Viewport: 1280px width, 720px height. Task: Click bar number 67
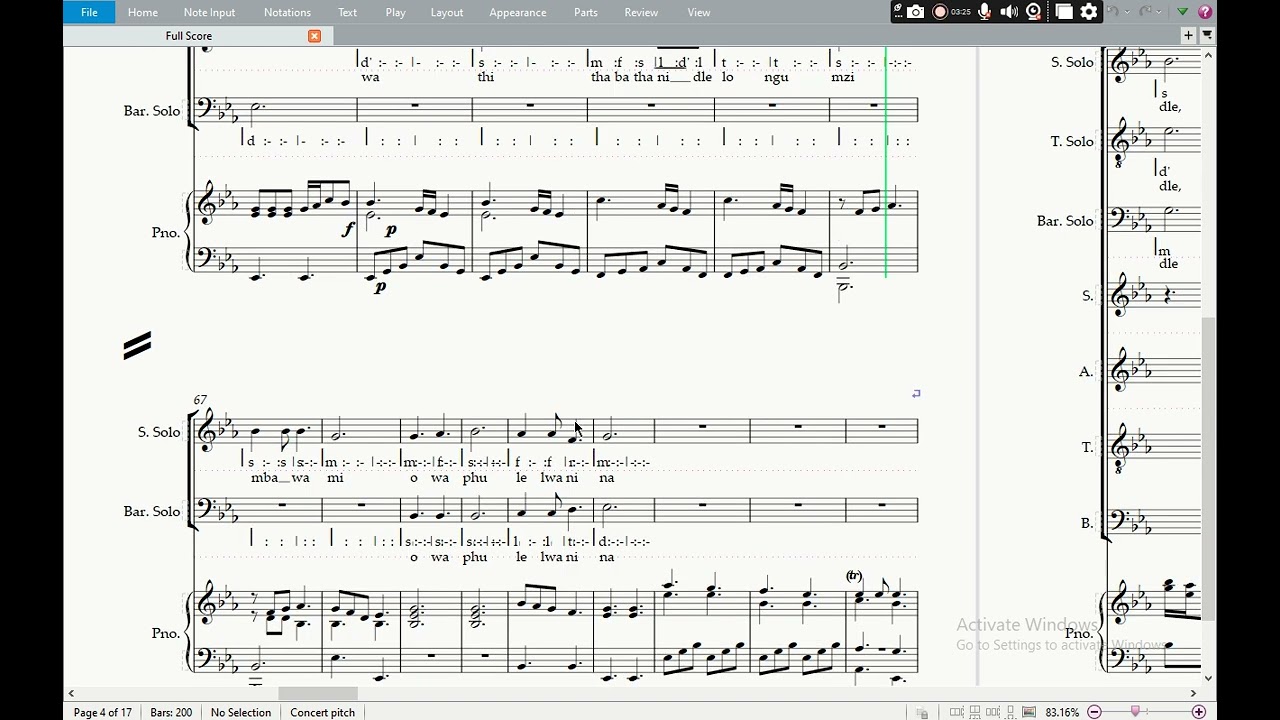pyautogui.click(x=200, y=400)
